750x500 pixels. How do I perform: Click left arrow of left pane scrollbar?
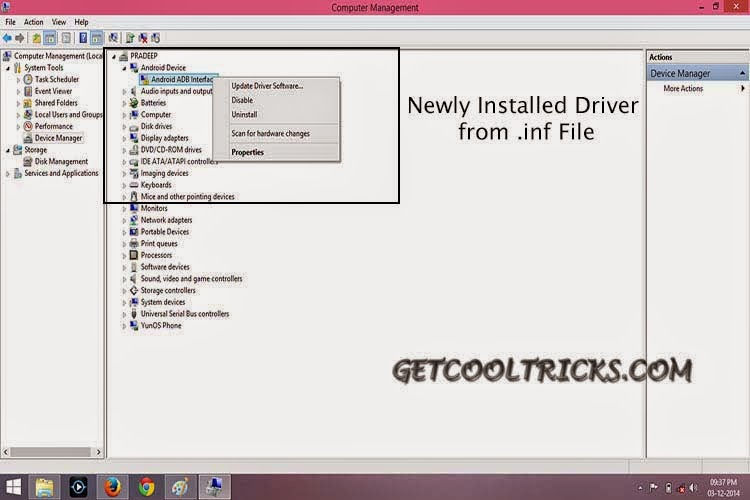[x=6, y=452]
